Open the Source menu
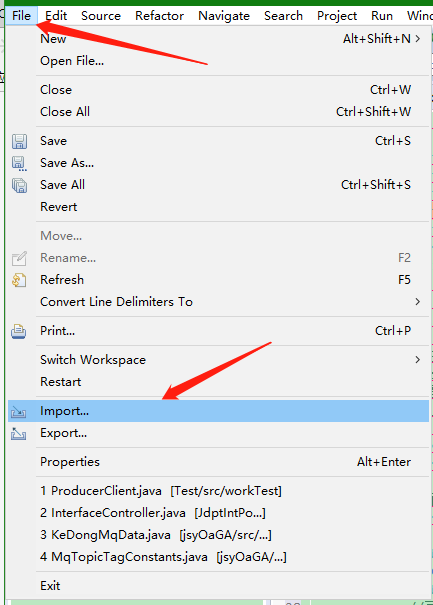The image size is (433, 605). [x=101, y=16]
